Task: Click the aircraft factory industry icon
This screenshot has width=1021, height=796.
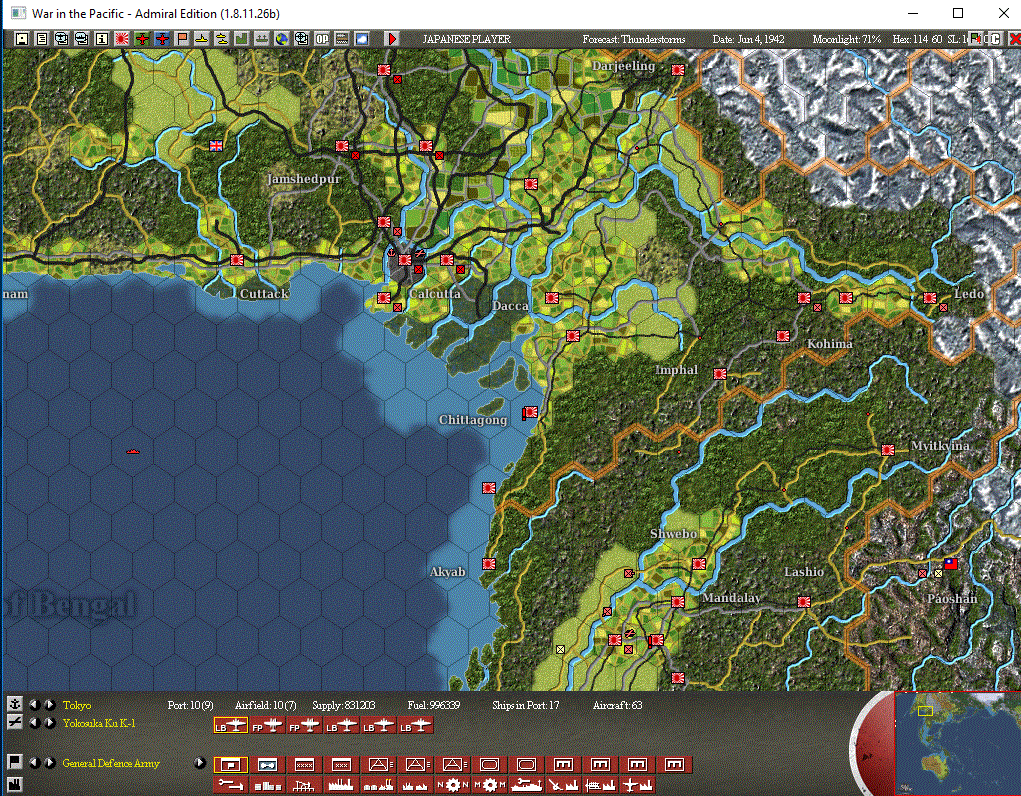Action: click(637, 785)
